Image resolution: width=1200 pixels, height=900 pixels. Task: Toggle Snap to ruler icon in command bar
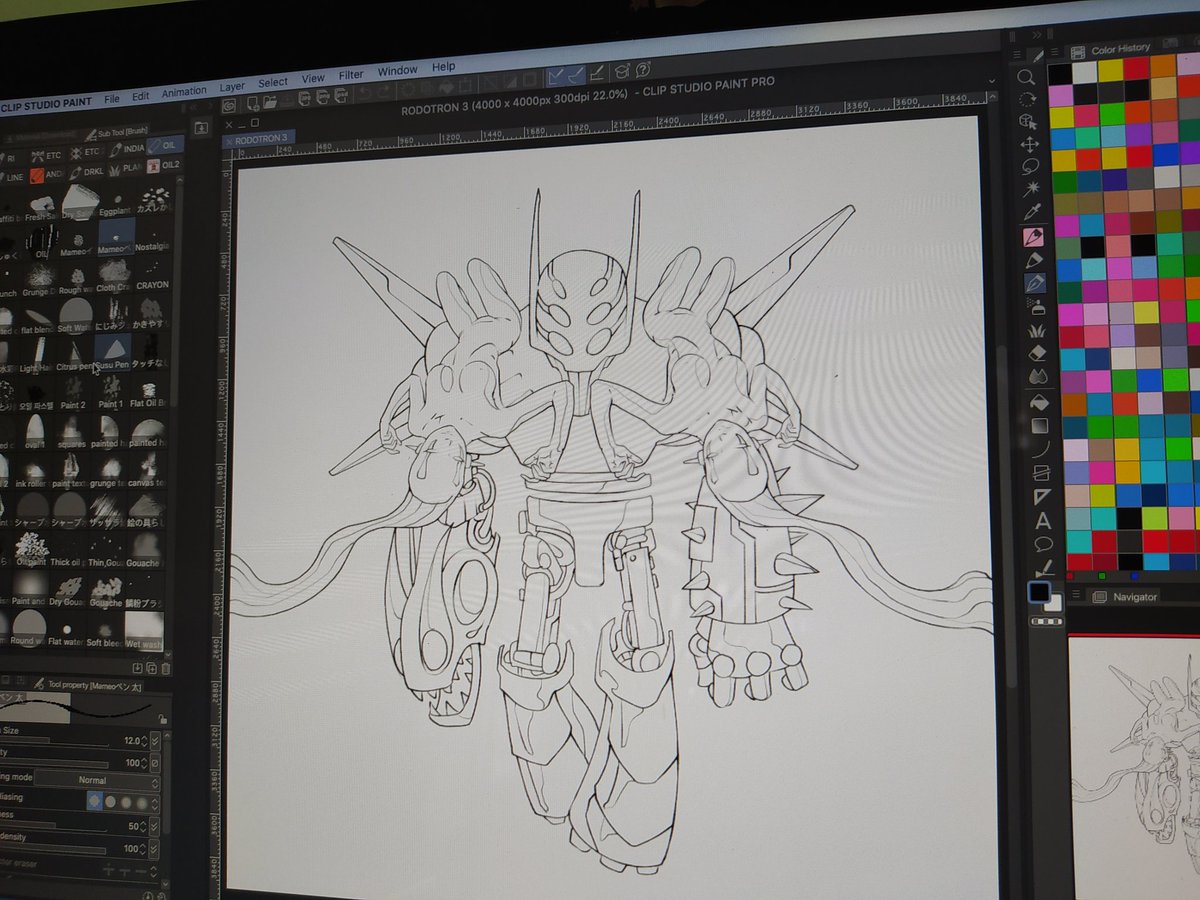[558, 75]
